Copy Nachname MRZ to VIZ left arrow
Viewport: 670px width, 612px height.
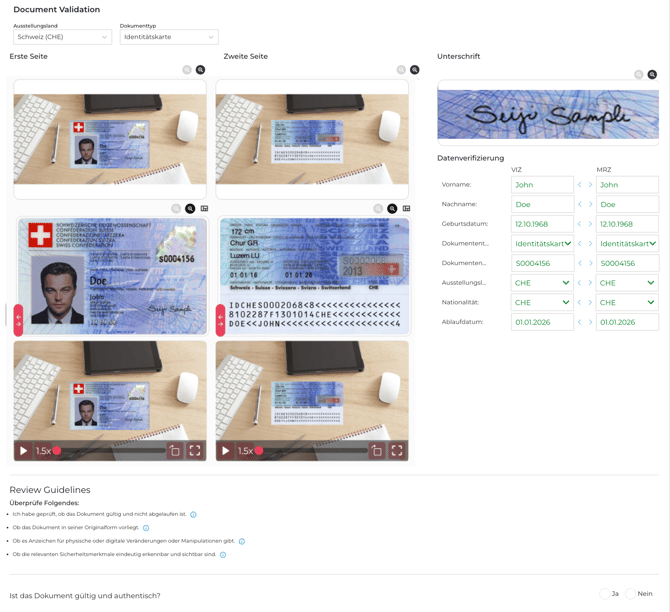pyautogui.click(x=580, y=204)
